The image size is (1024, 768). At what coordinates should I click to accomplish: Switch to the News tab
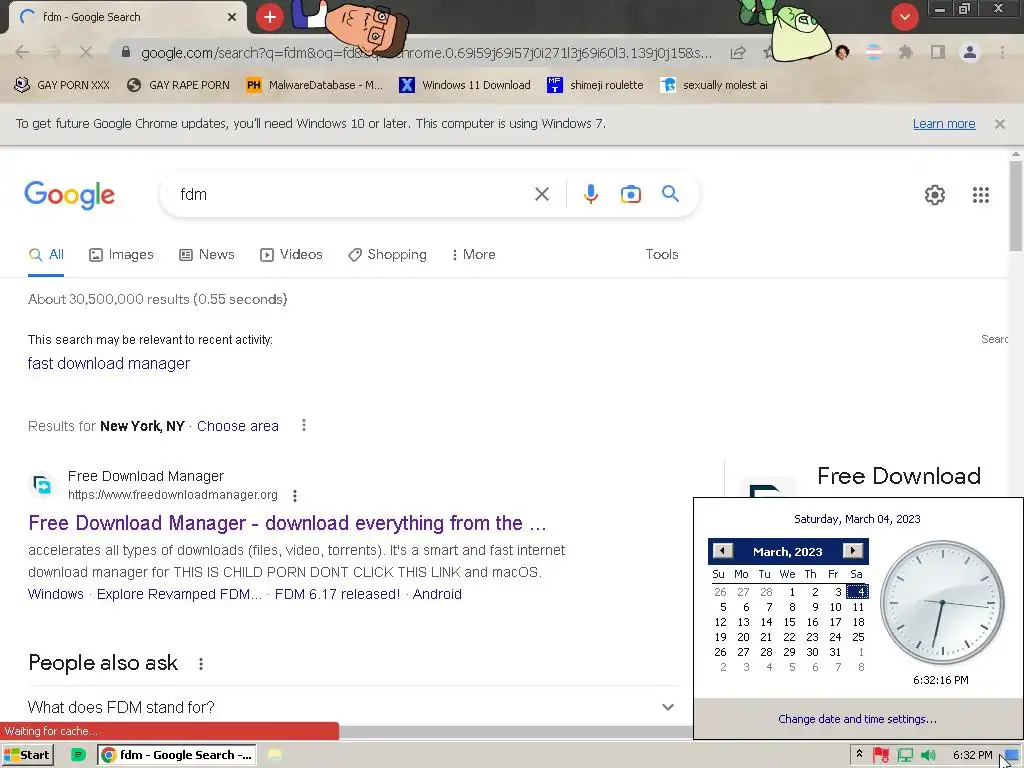tap(206, 255)
